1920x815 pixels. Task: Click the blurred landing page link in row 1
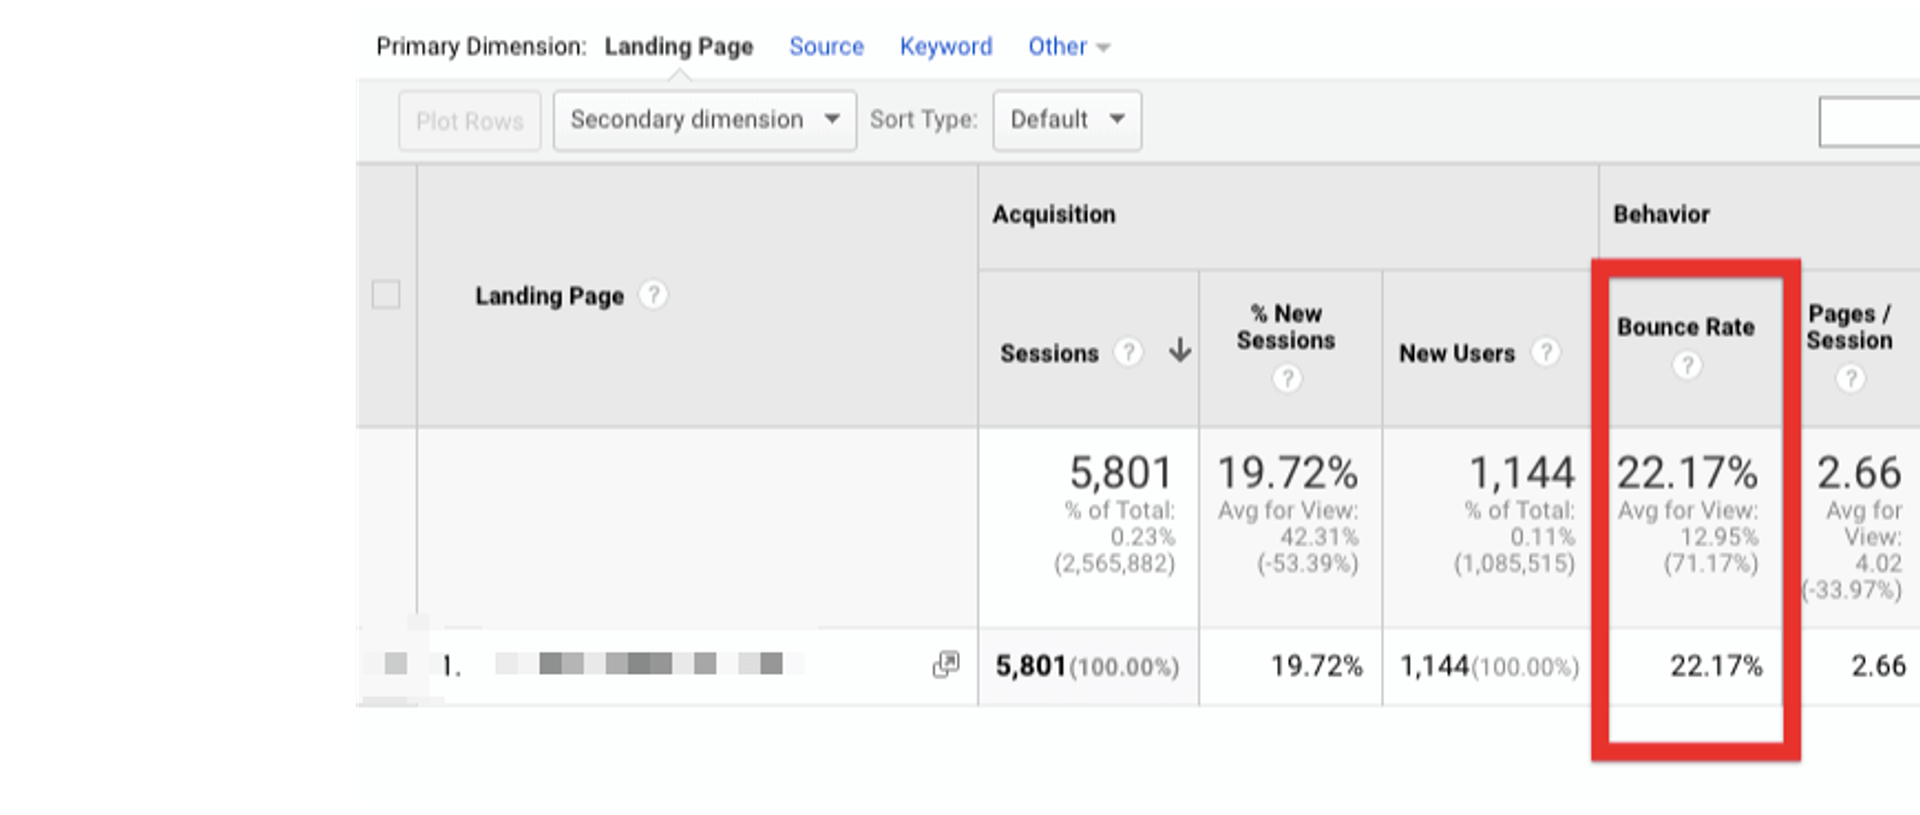tap(650, 664)
